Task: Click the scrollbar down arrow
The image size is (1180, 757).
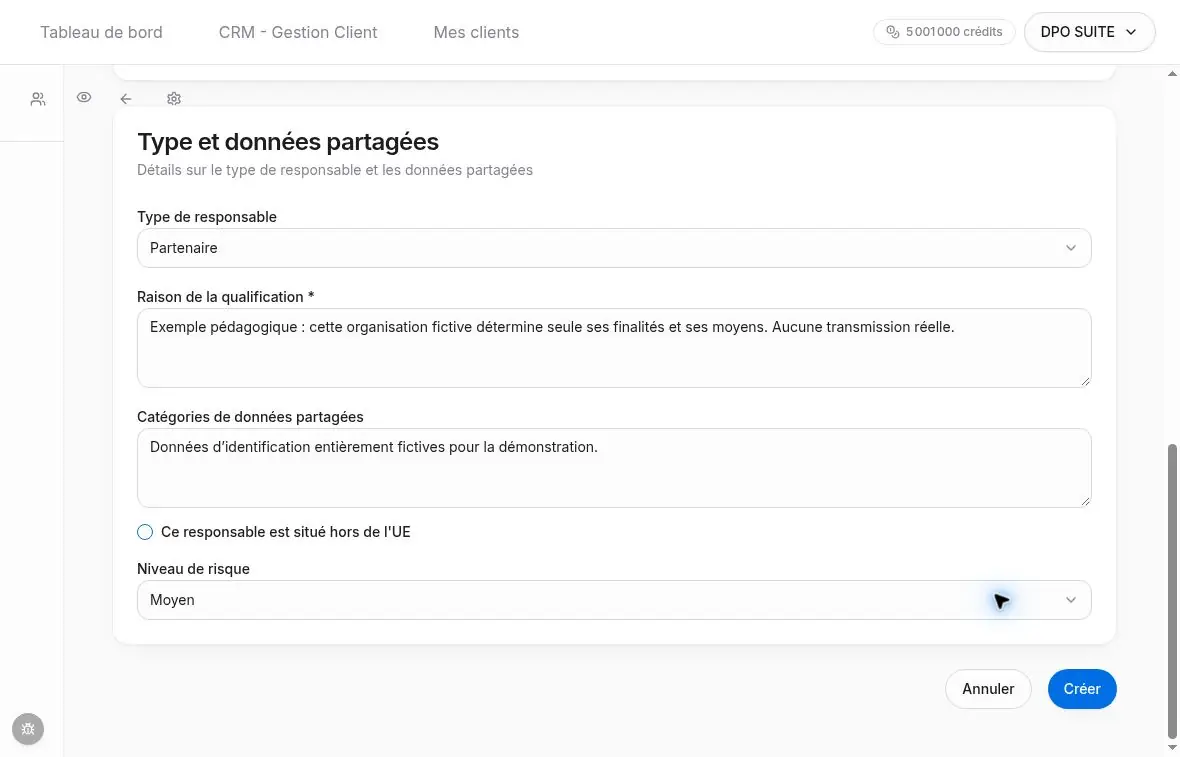Action: point(1172,747)
